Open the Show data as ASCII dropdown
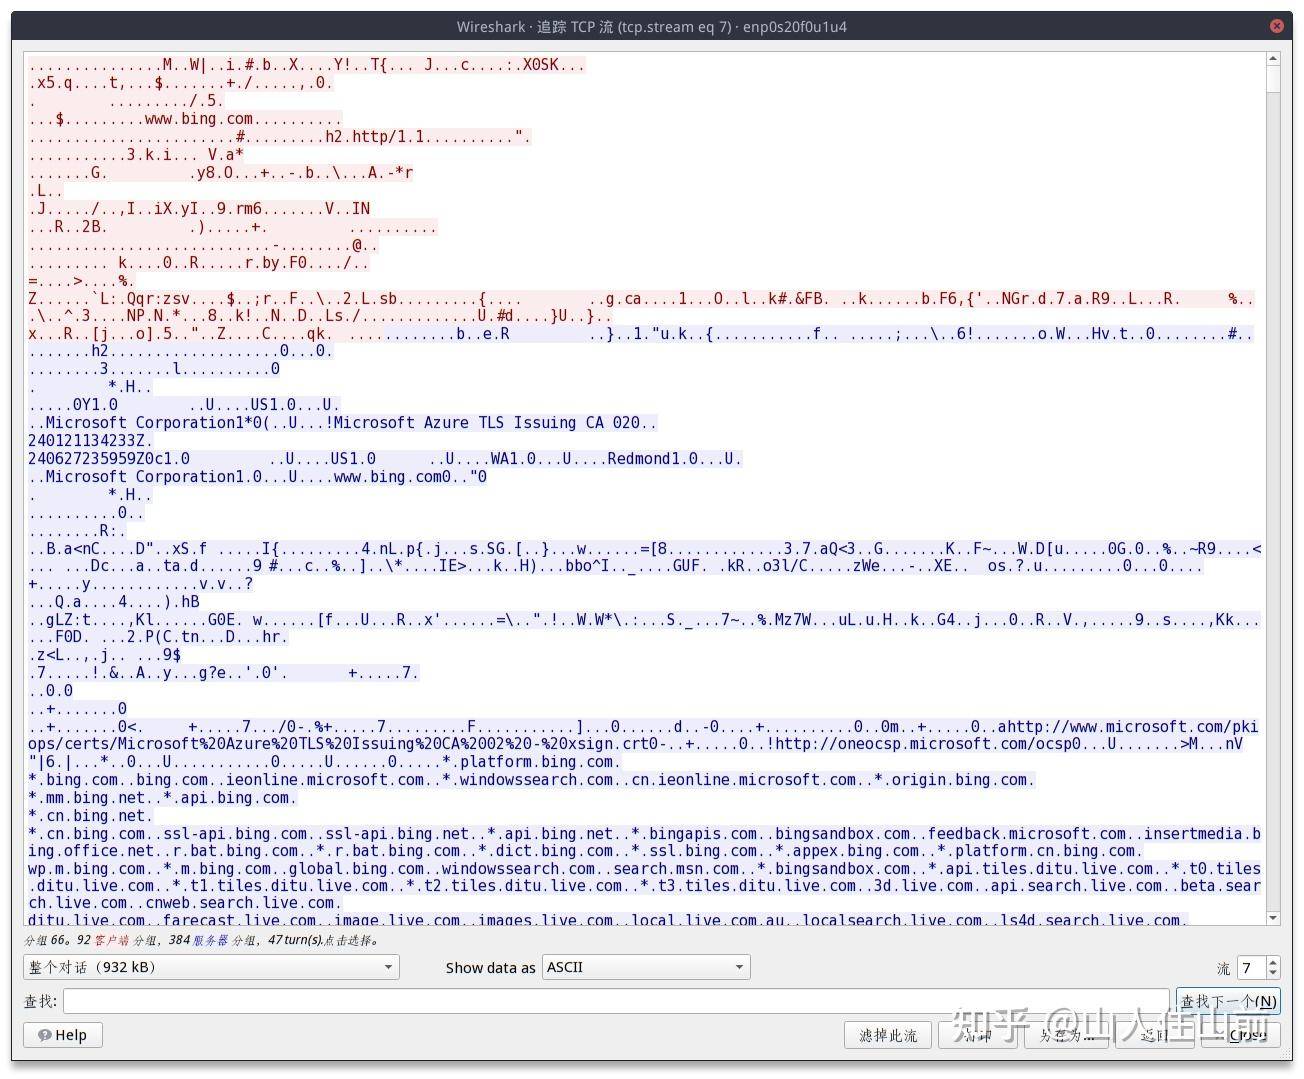 click(646, 967)
